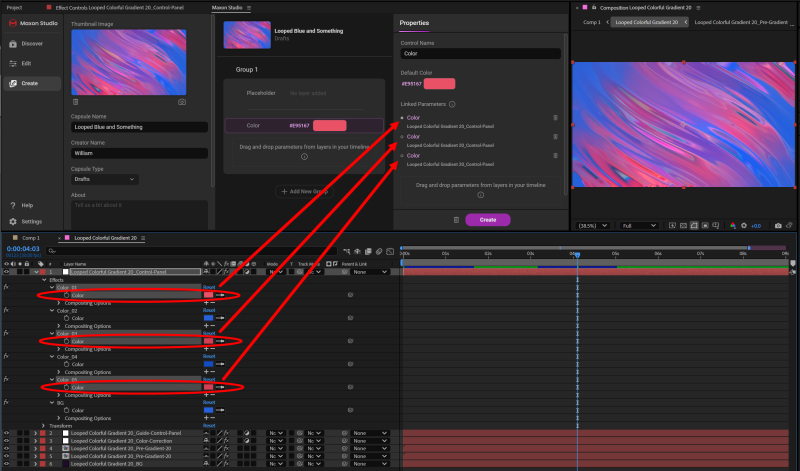The image size is (800, 471).
Task: Enable the Motion Blur switch in timeline
Action: [379, 251]
